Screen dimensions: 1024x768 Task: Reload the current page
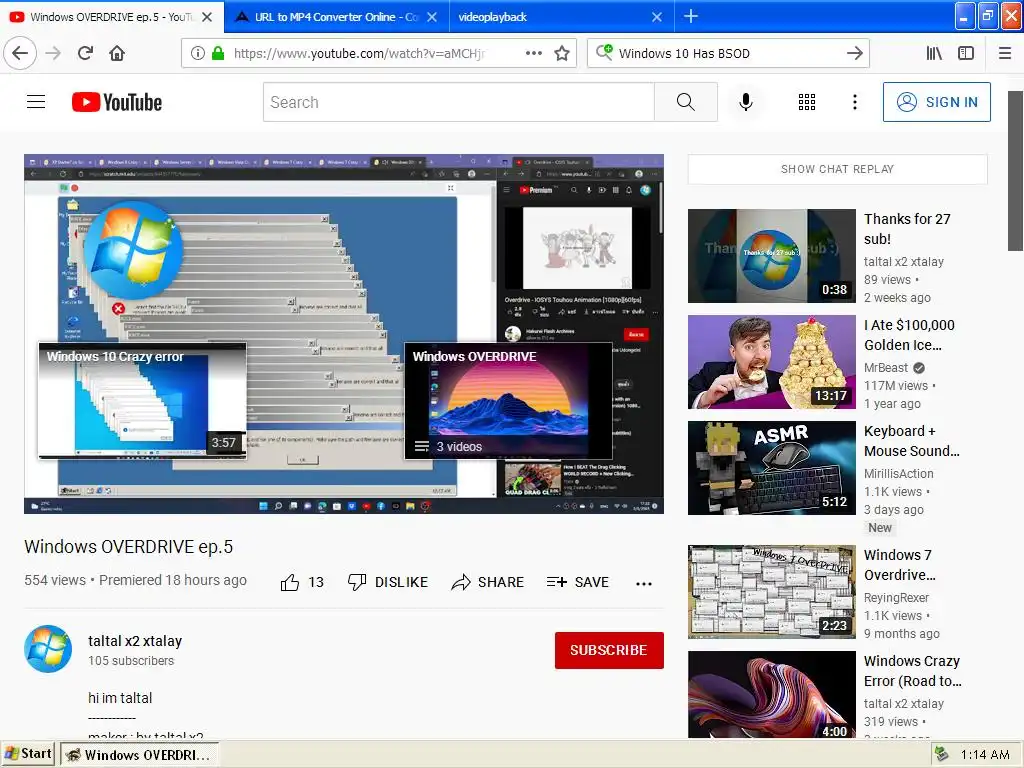pyautogui.click(x=85, y=53)
